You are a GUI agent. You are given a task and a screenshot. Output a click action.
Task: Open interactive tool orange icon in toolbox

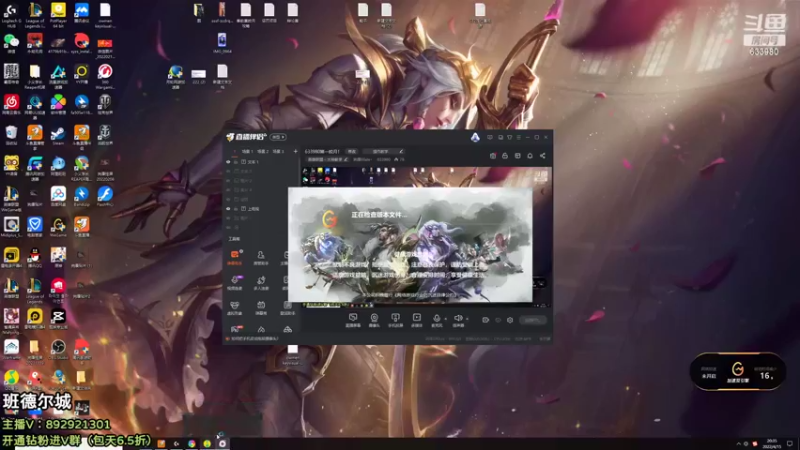click(x=235, y=257)
